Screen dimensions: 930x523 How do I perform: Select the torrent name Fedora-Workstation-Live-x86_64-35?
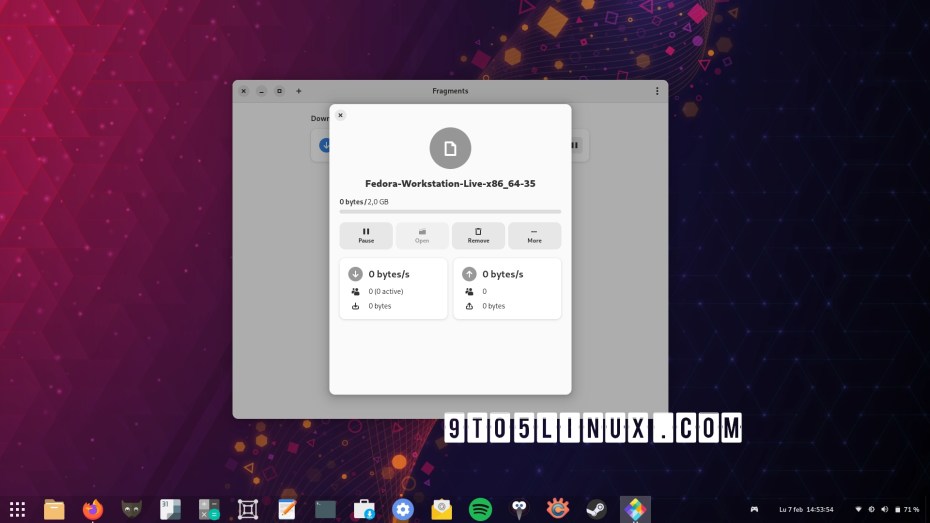450,184
